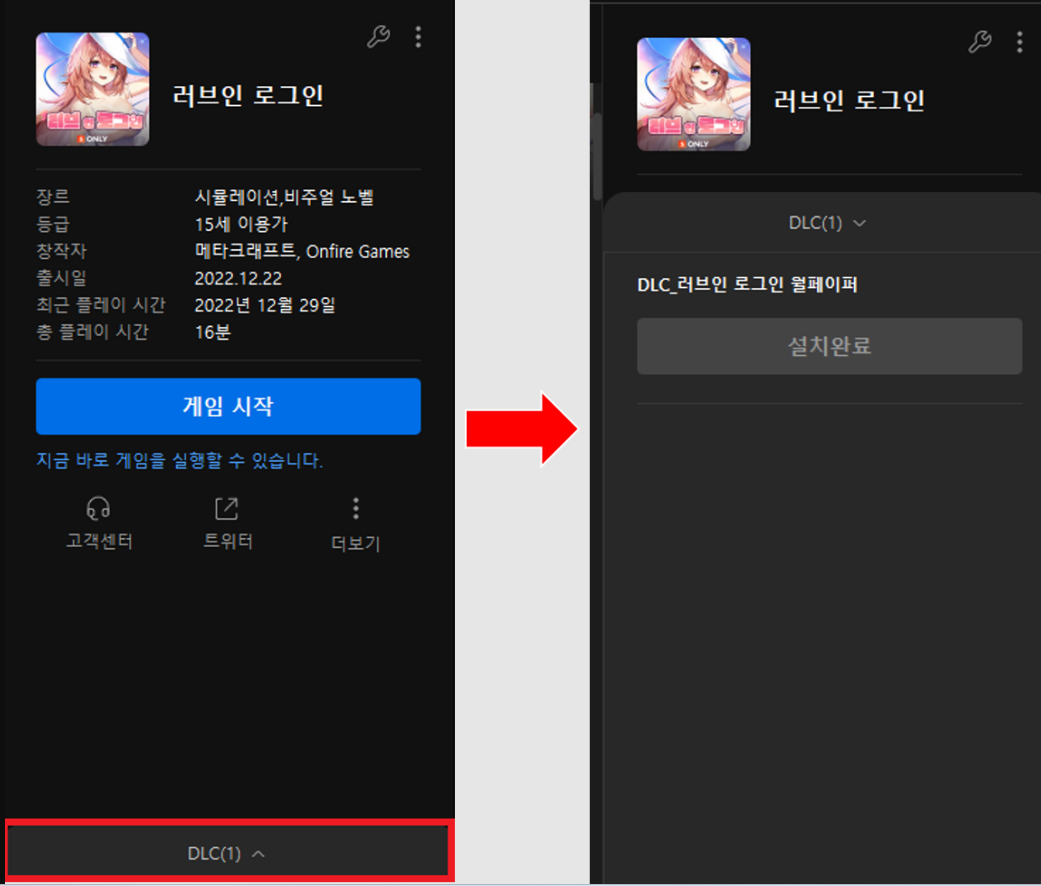Open the vertical dots menu in left panel
The width and height of the screenshot is (1041, 886).
[x=418, y=37]
